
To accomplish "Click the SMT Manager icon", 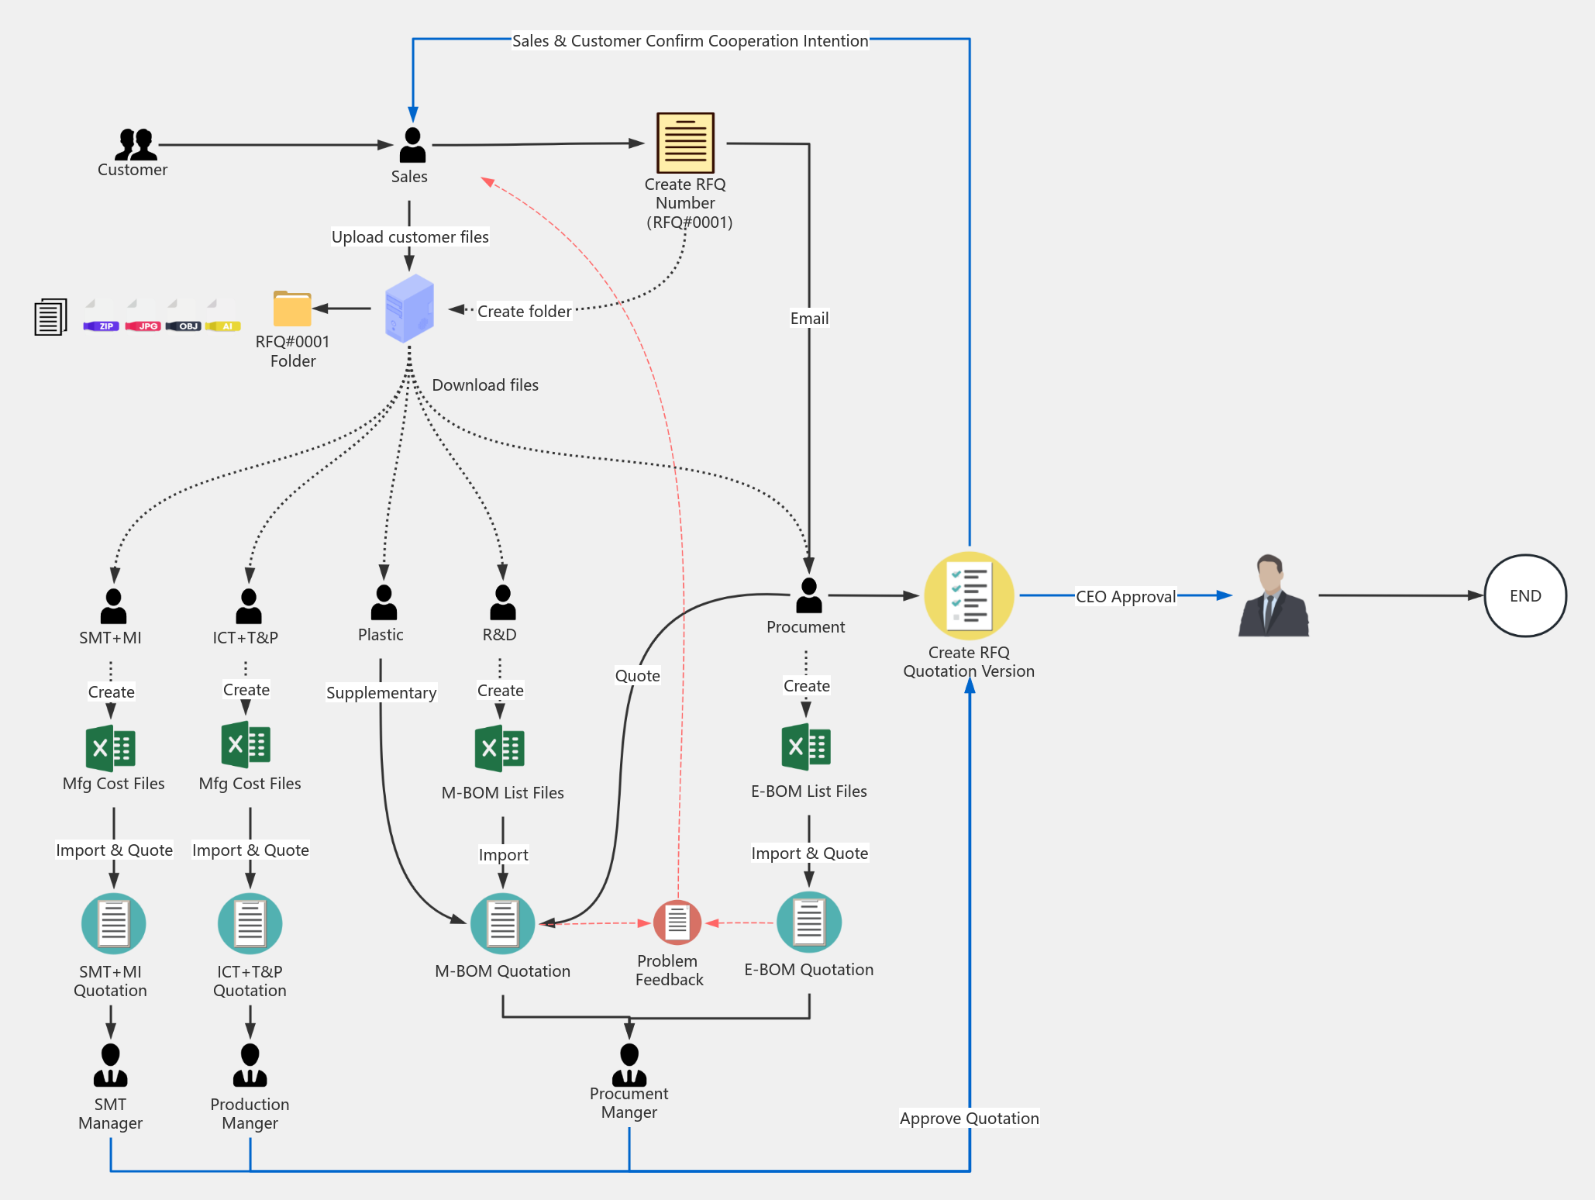I will point(110,1066).
